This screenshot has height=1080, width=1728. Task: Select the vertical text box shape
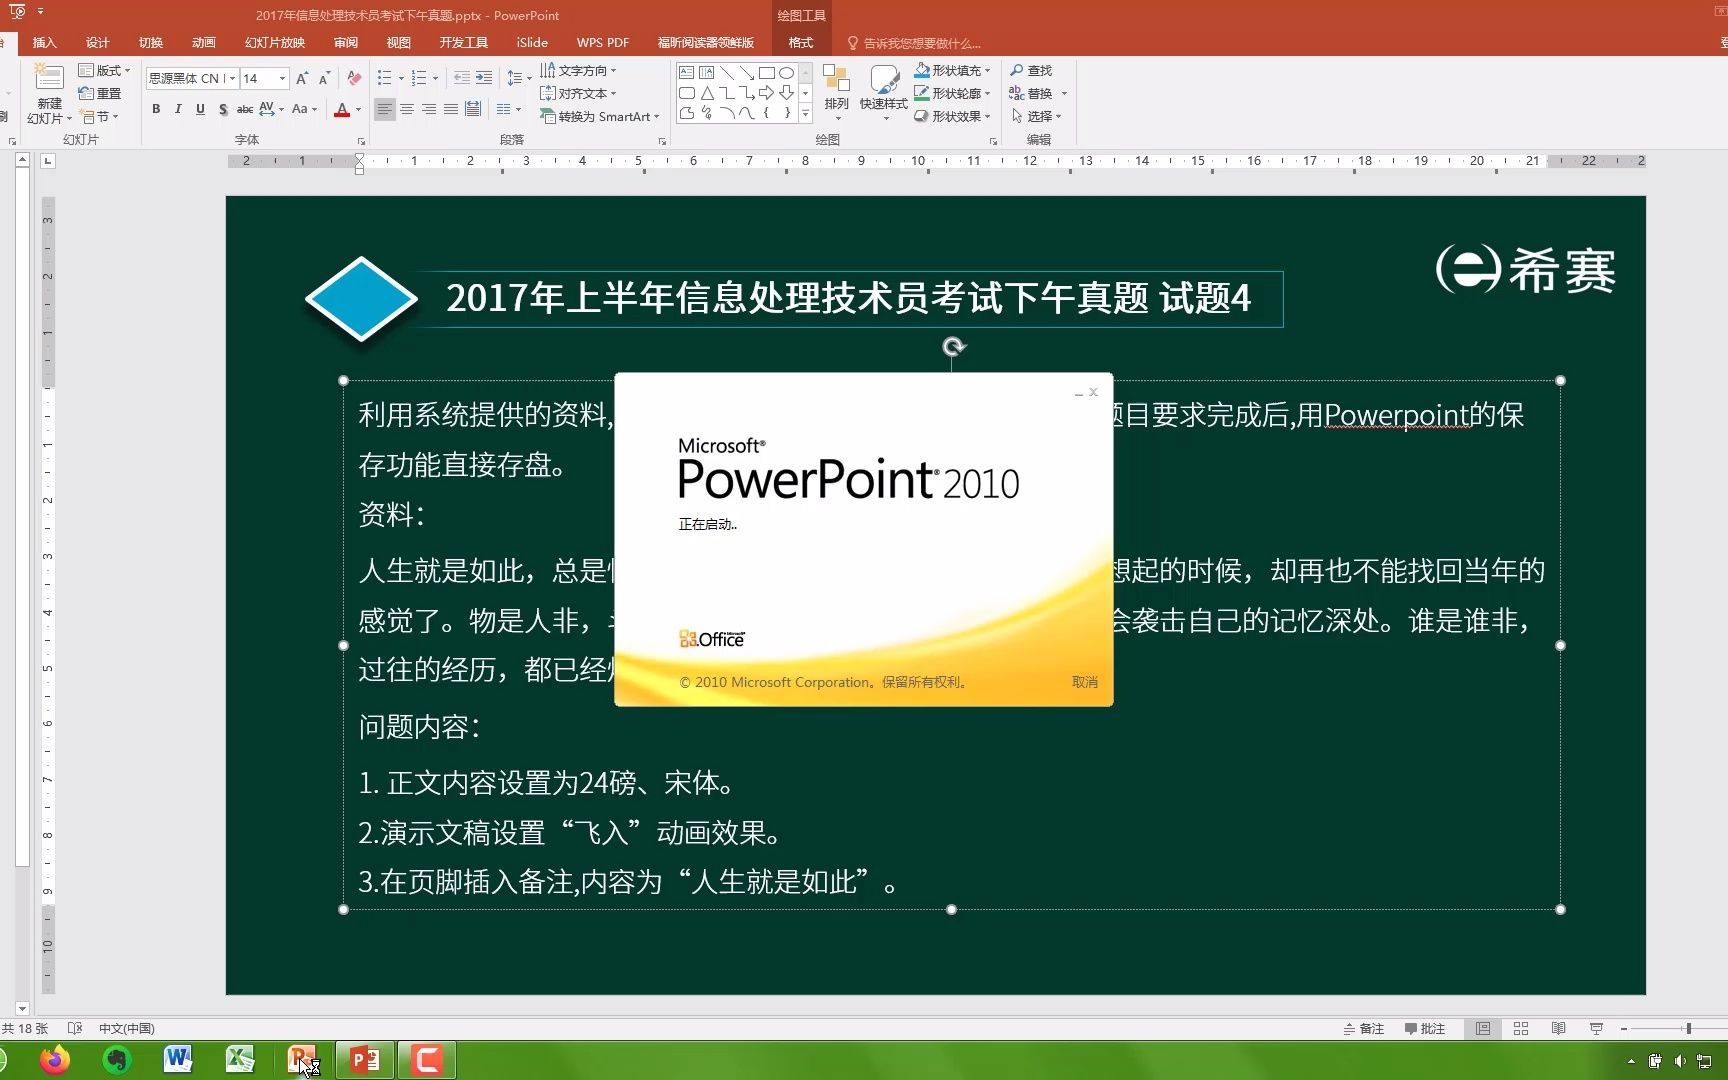[707, 73]
